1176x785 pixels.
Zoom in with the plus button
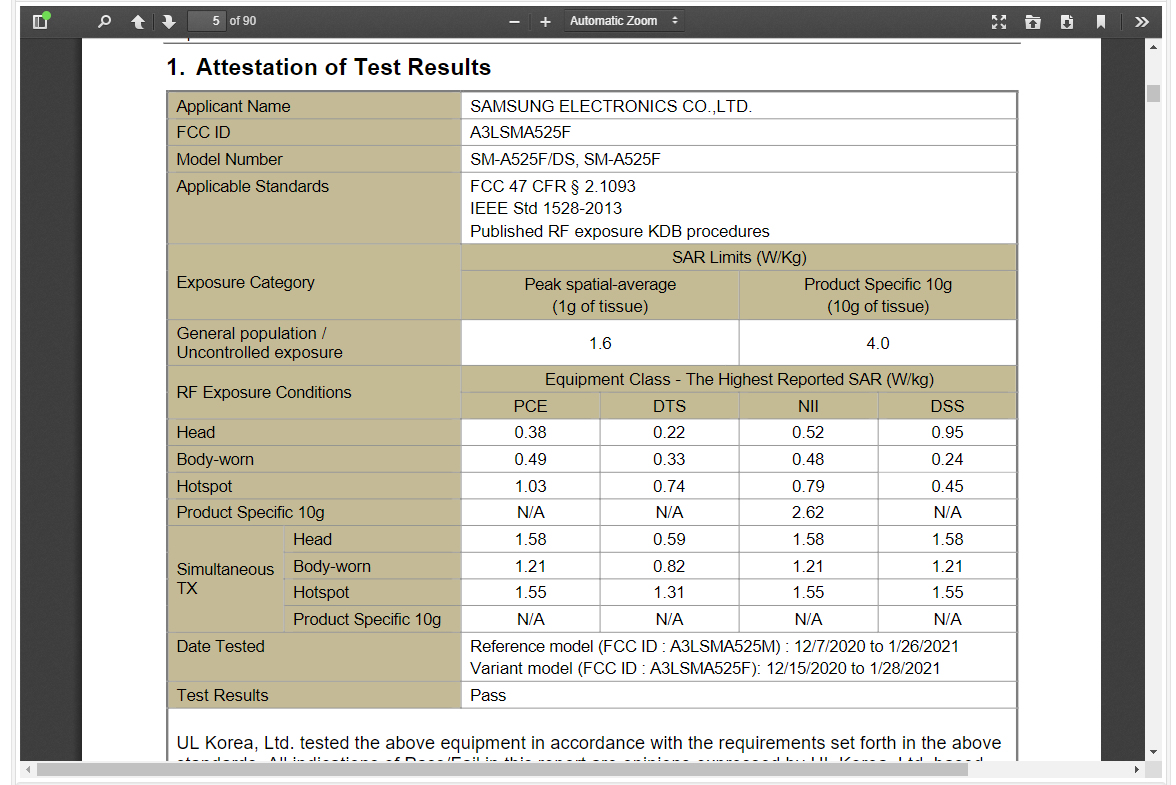545,21
